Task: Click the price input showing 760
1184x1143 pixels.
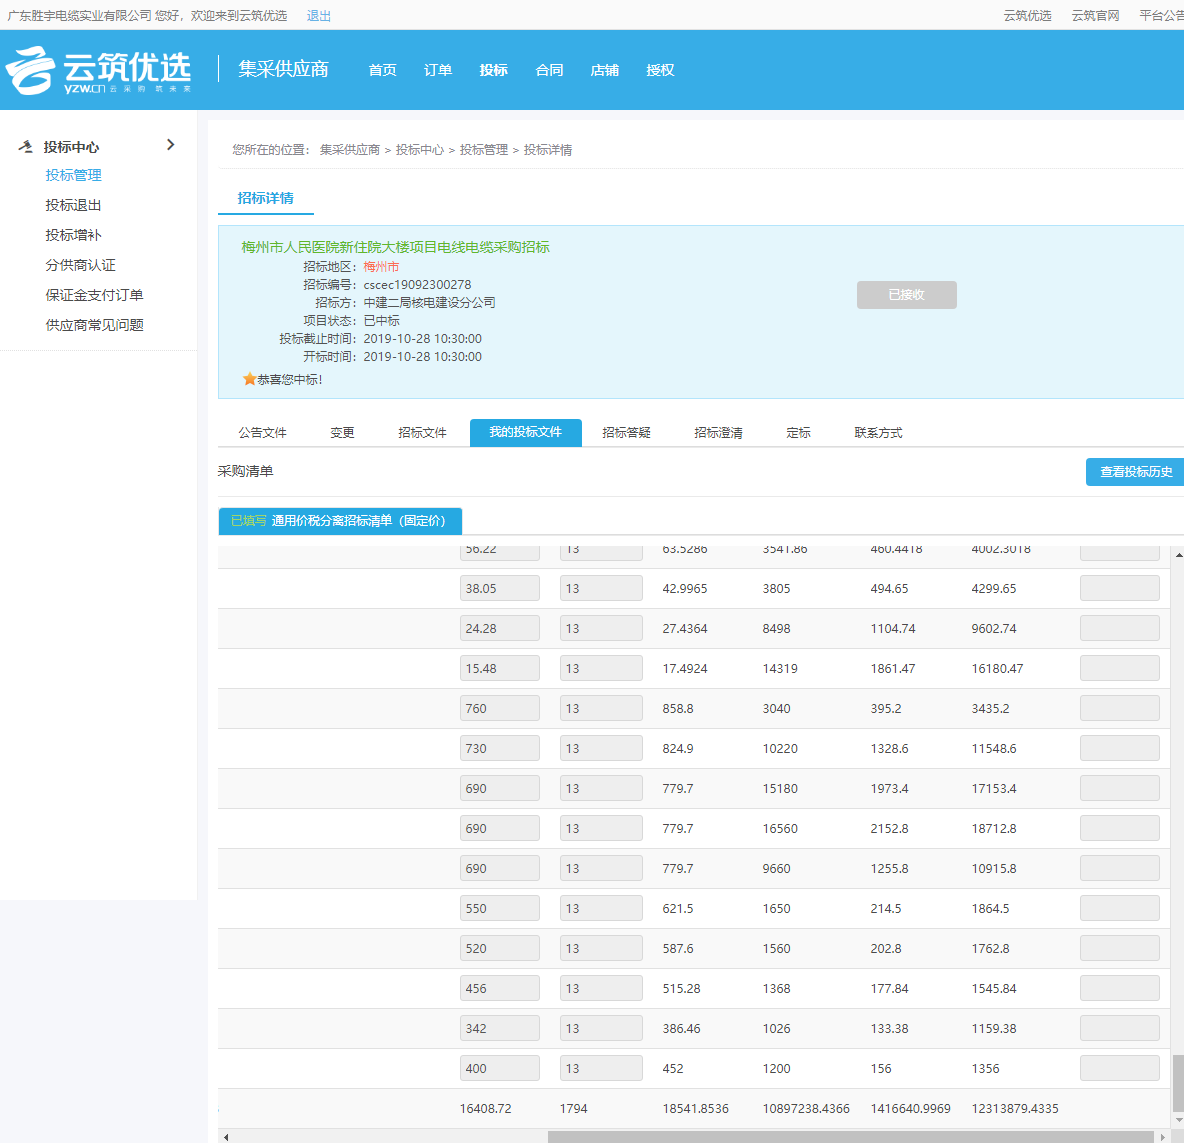Action: tap(499, 707)
